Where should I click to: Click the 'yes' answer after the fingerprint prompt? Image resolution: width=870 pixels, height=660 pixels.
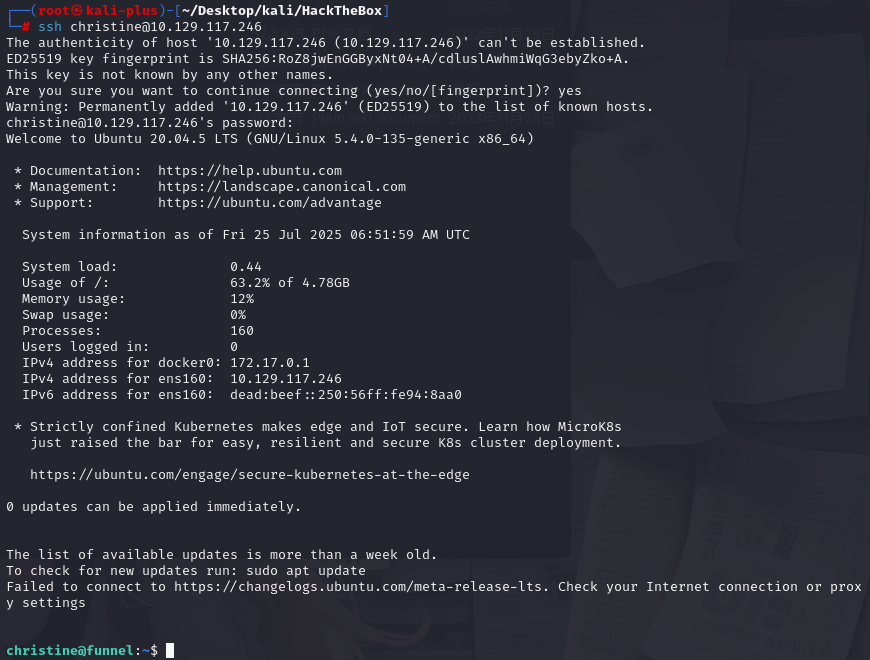[570, 91]
